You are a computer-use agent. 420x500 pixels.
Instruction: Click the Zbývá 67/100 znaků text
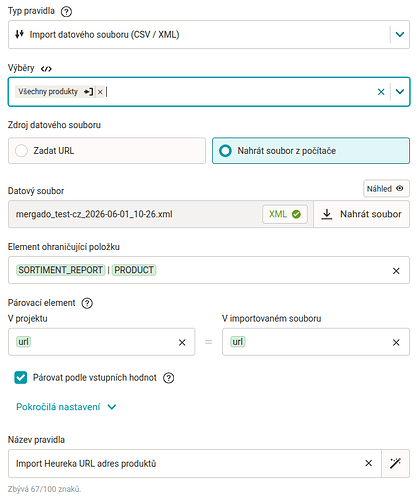point(44,489)
